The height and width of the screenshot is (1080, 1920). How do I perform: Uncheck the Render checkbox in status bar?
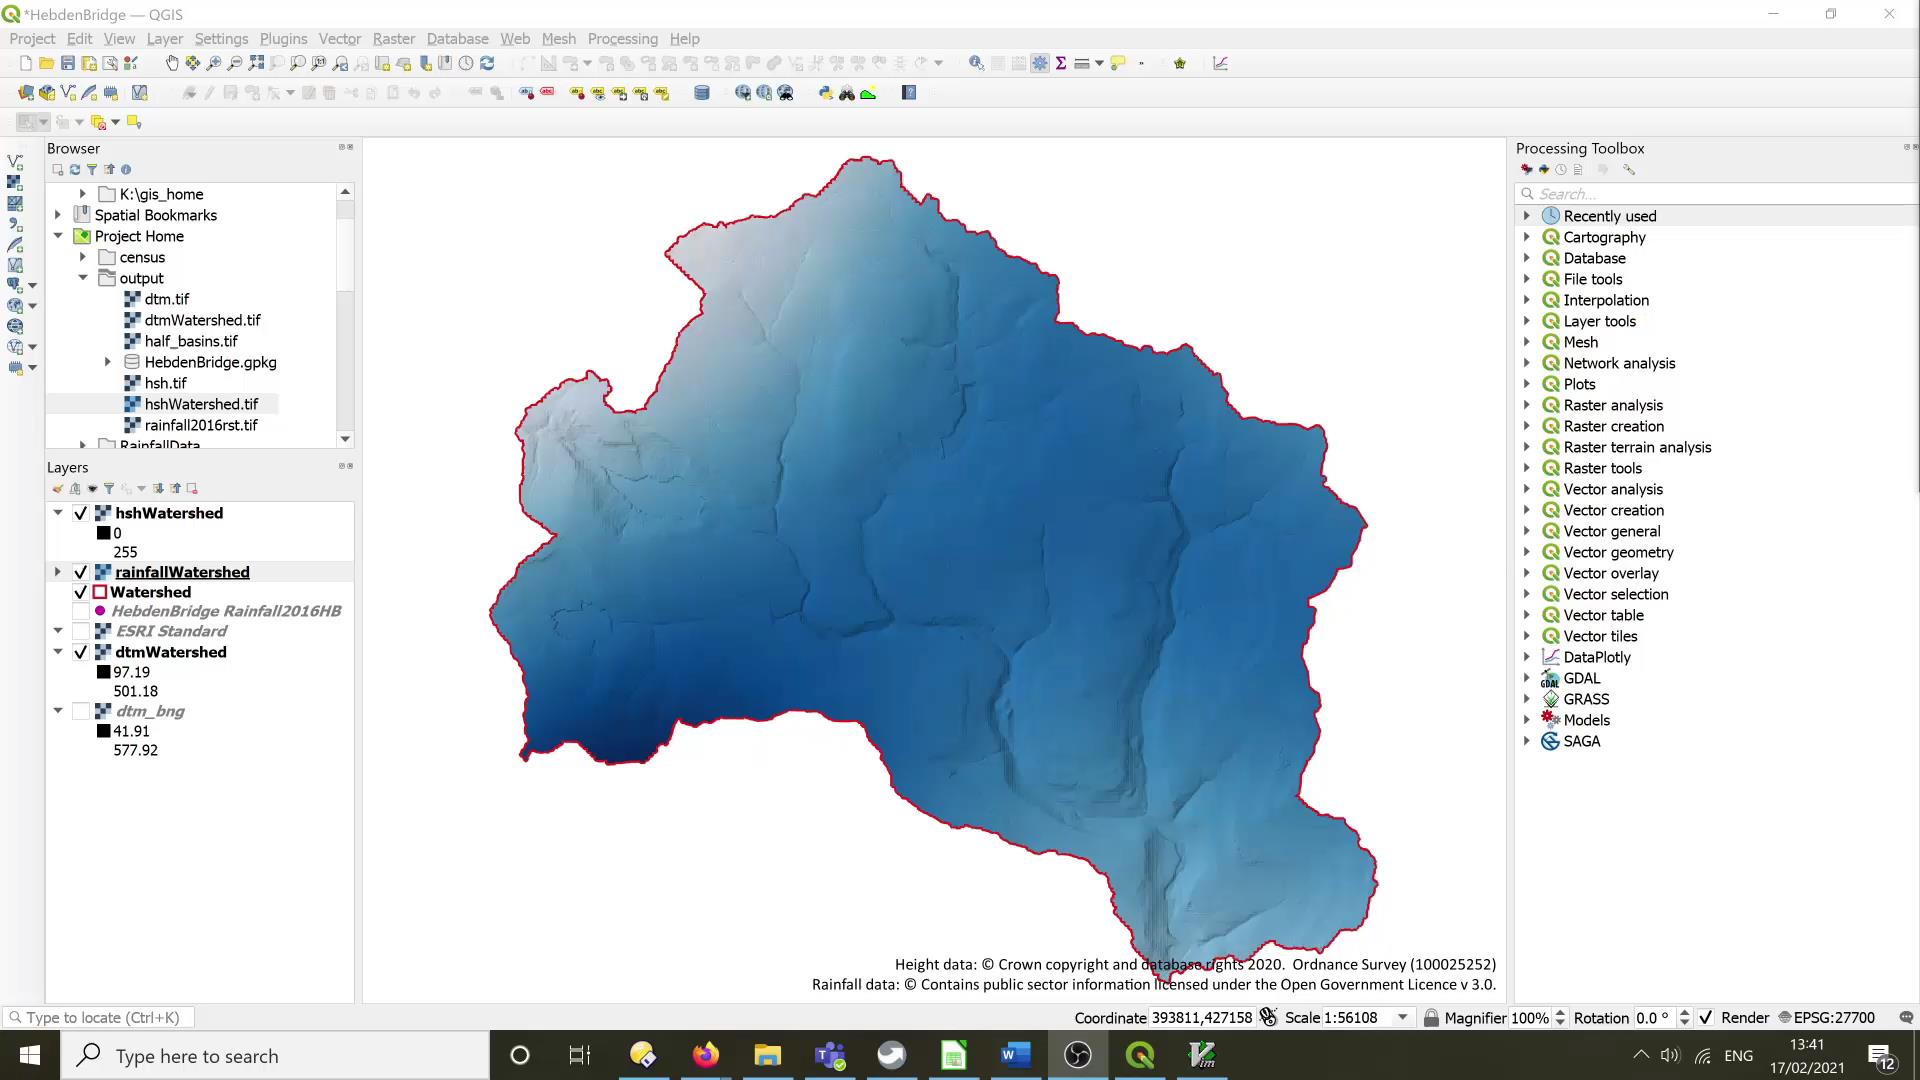1705,1017
